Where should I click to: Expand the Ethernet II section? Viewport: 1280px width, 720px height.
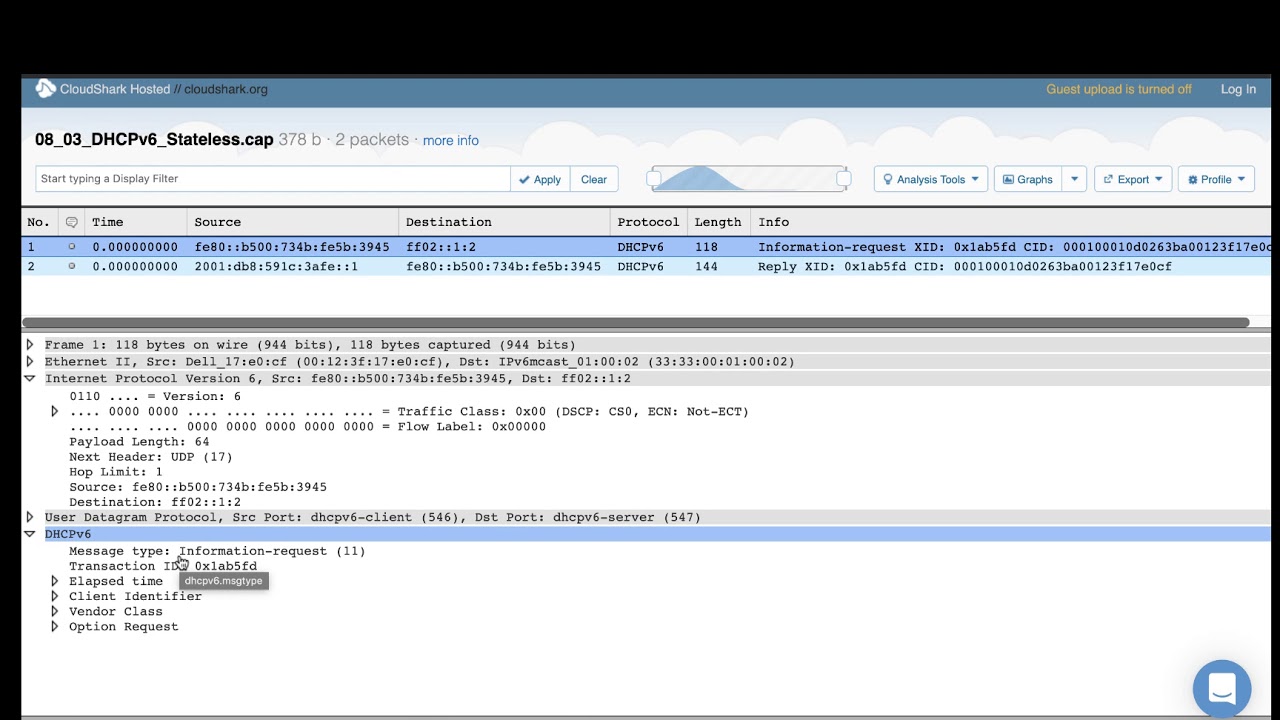click(30, 362)
